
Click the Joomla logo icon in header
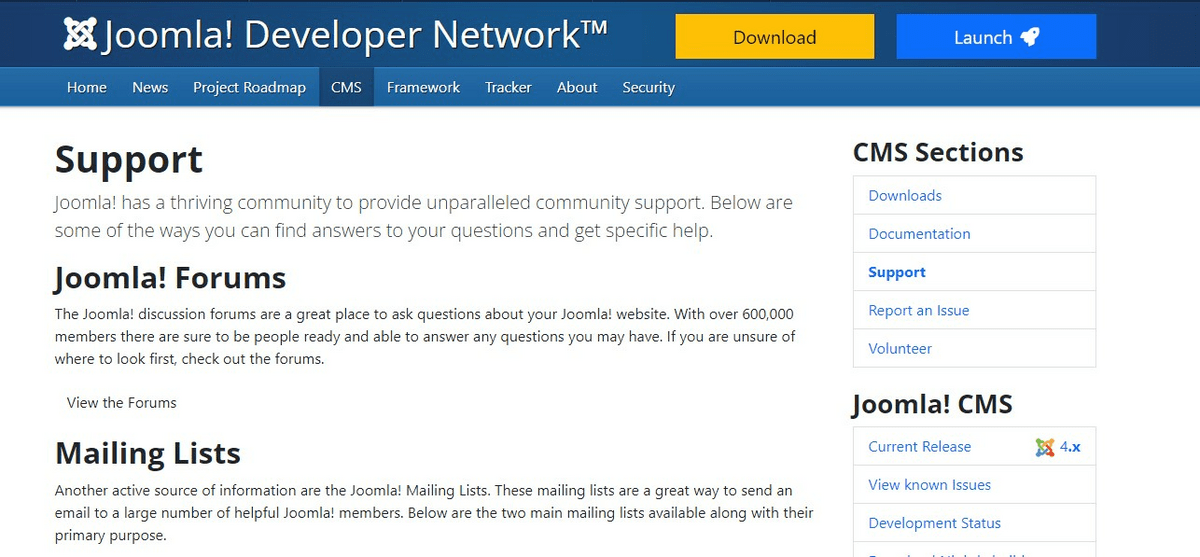[x=80, y=35]
